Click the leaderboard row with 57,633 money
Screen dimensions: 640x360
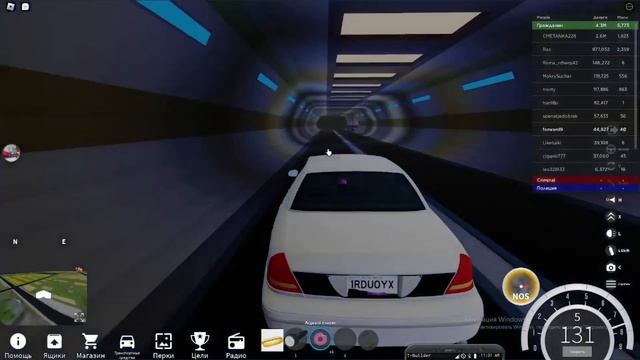584,116
